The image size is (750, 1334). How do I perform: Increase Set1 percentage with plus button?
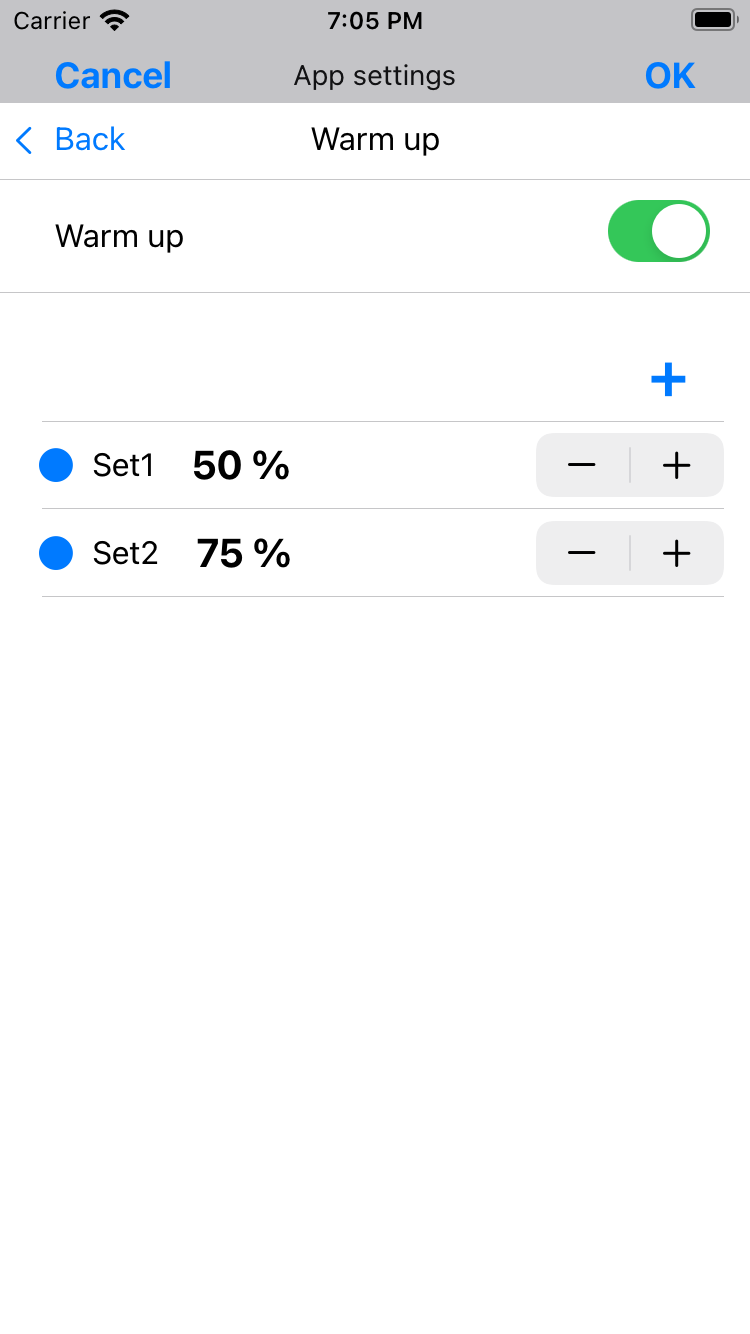[677, 465]
